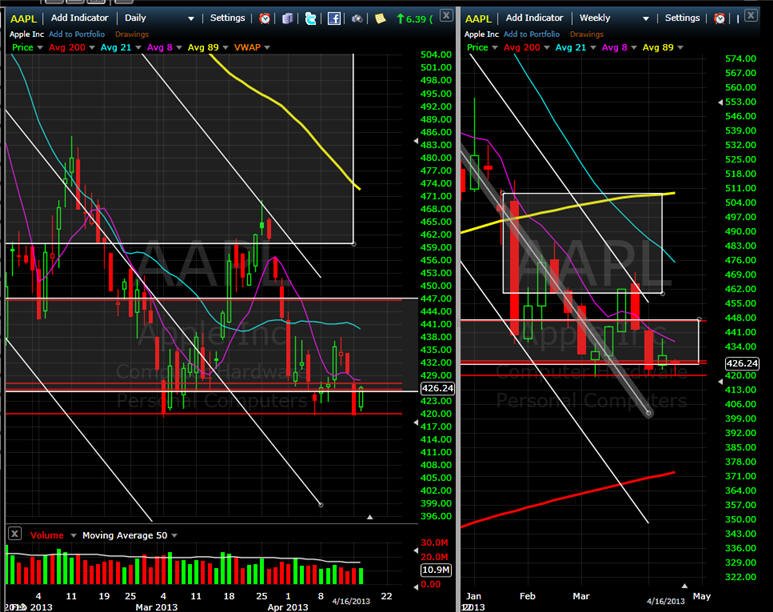Expand the Price dropdown in Weekly chart

coord(495,48)
